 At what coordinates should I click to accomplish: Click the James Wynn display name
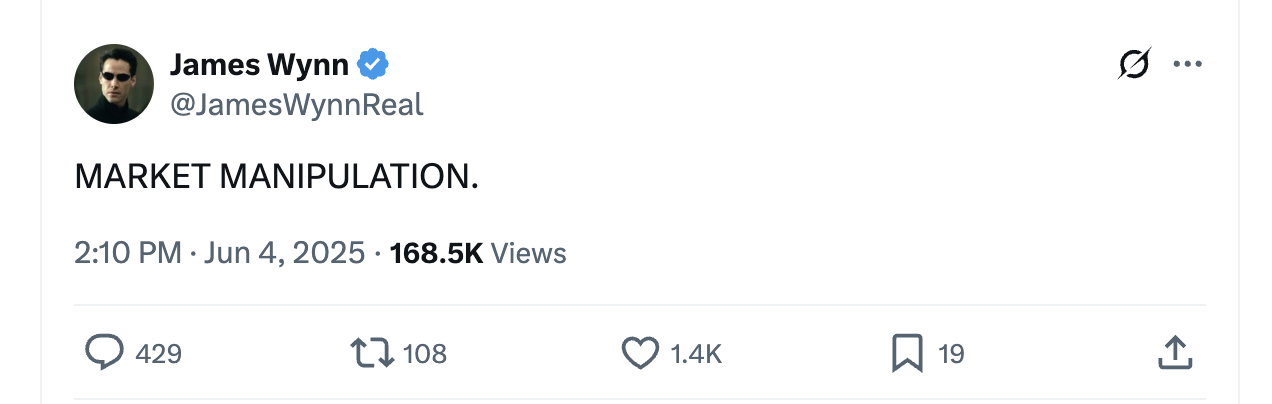pyautogui.click(x=259, y=65)
